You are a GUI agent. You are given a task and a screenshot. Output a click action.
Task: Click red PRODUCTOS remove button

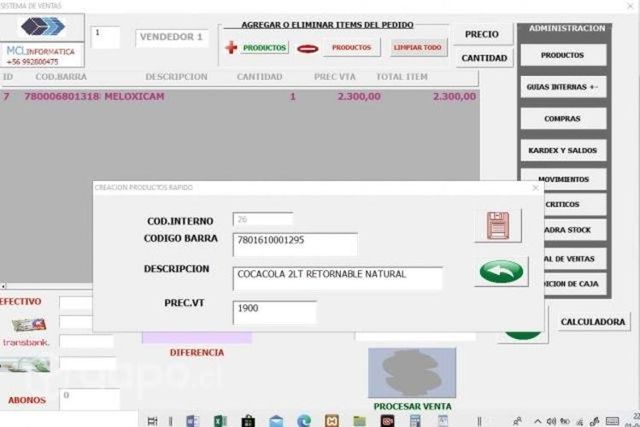[x=351, y=47]
